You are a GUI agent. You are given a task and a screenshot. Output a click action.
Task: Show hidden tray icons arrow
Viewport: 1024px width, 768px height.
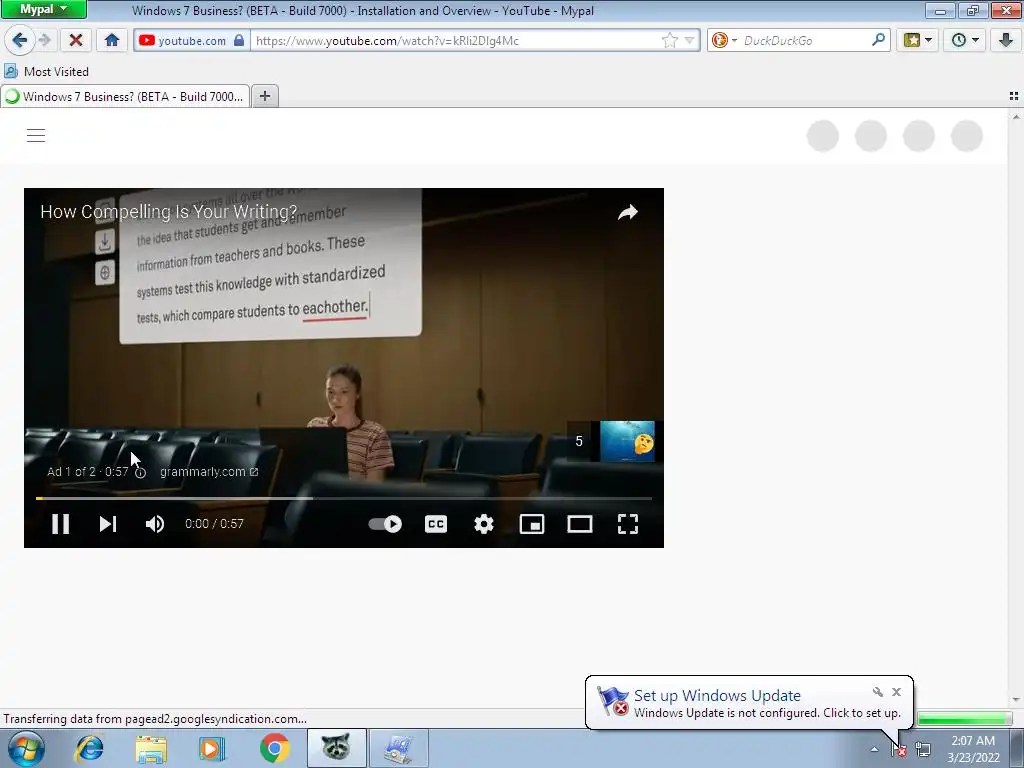coord(874,749)
